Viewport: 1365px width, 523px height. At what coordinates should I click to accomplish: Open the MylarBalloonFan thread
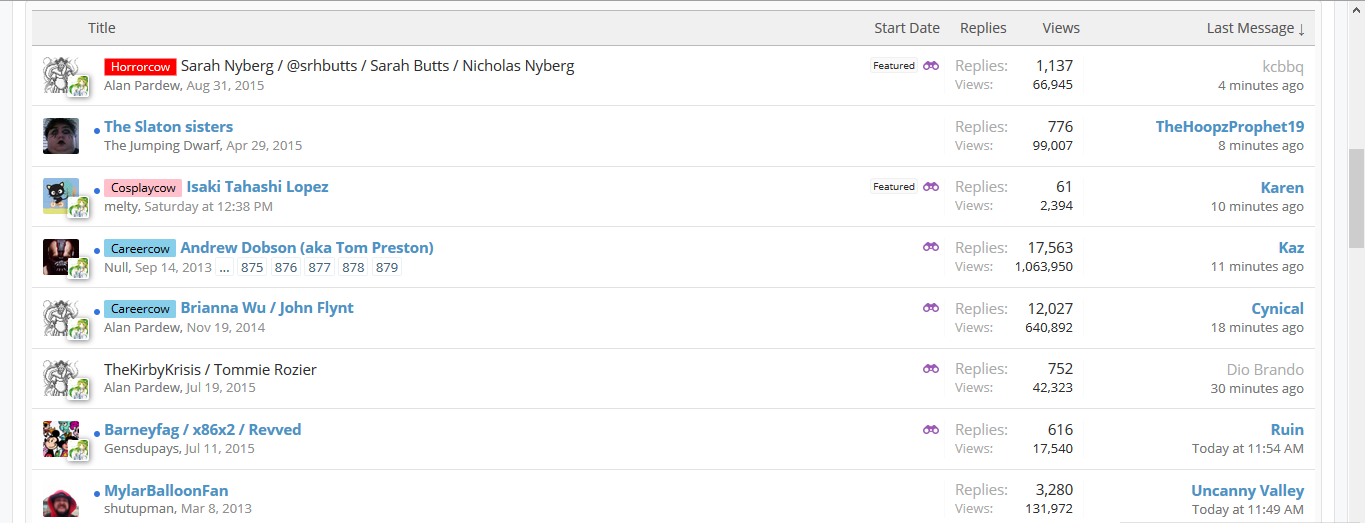tap(166, 490)
